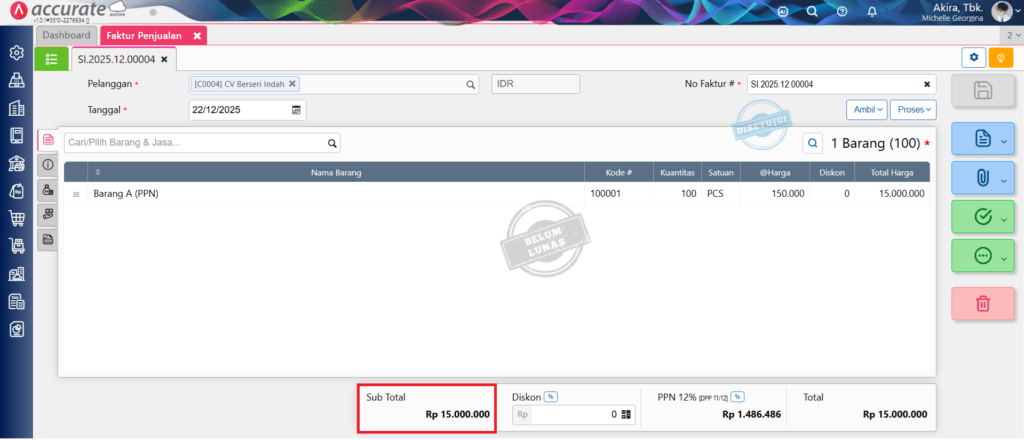Open the notification bell
Screen dimensions: 1024x440
[x=872, y=12]
